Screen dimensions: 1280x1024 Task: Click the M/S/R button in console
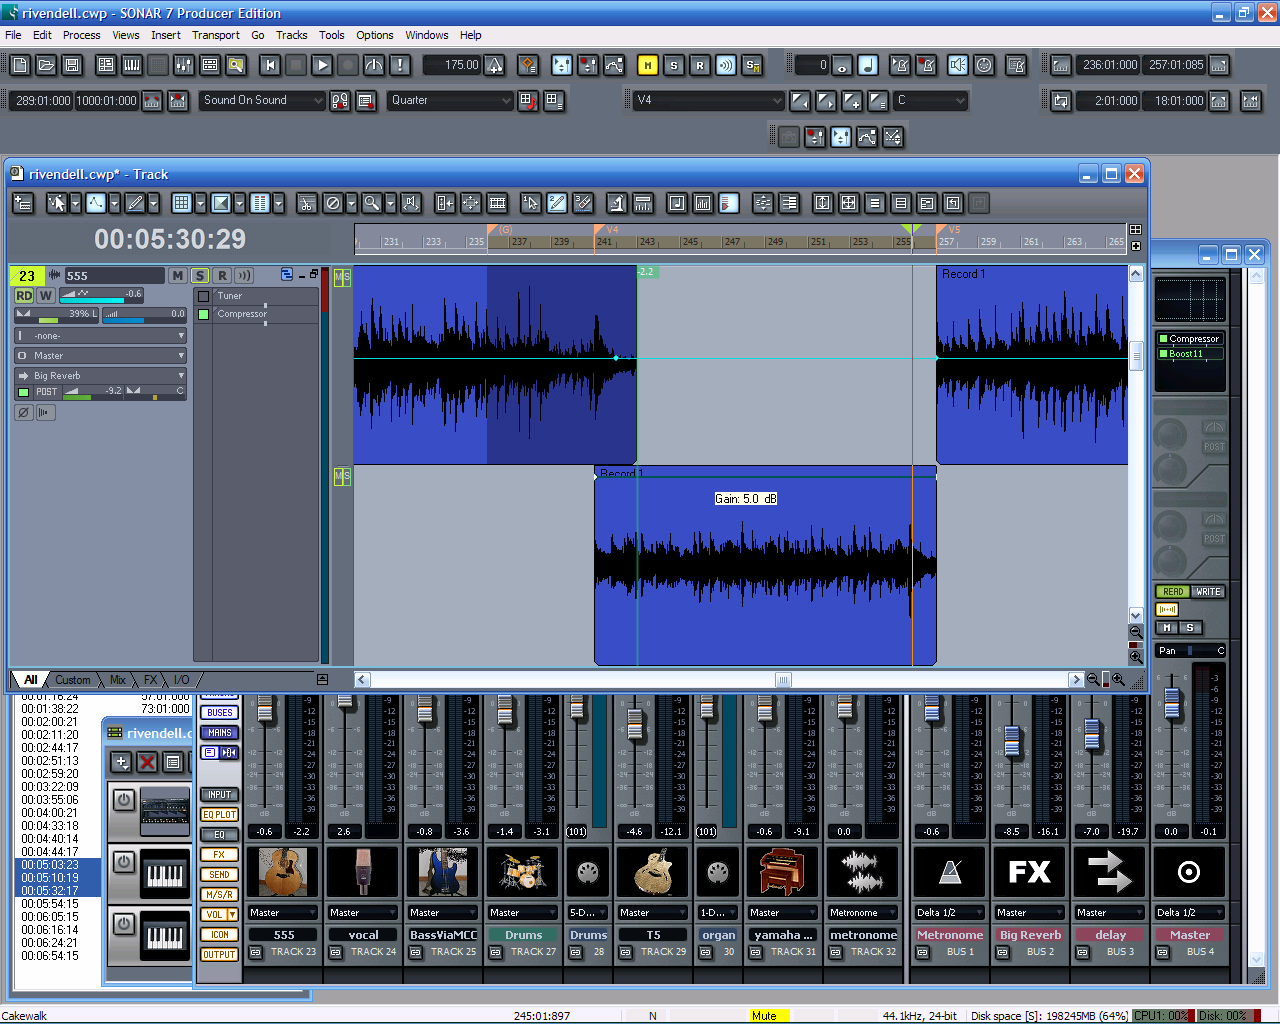tap(220, 895)
